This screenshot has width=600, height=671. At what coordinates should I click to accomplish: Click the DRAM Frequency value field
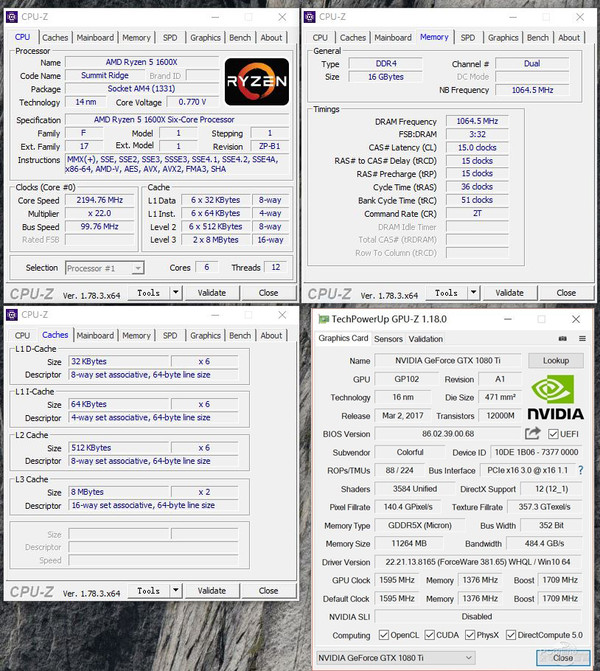click(477, 122)
